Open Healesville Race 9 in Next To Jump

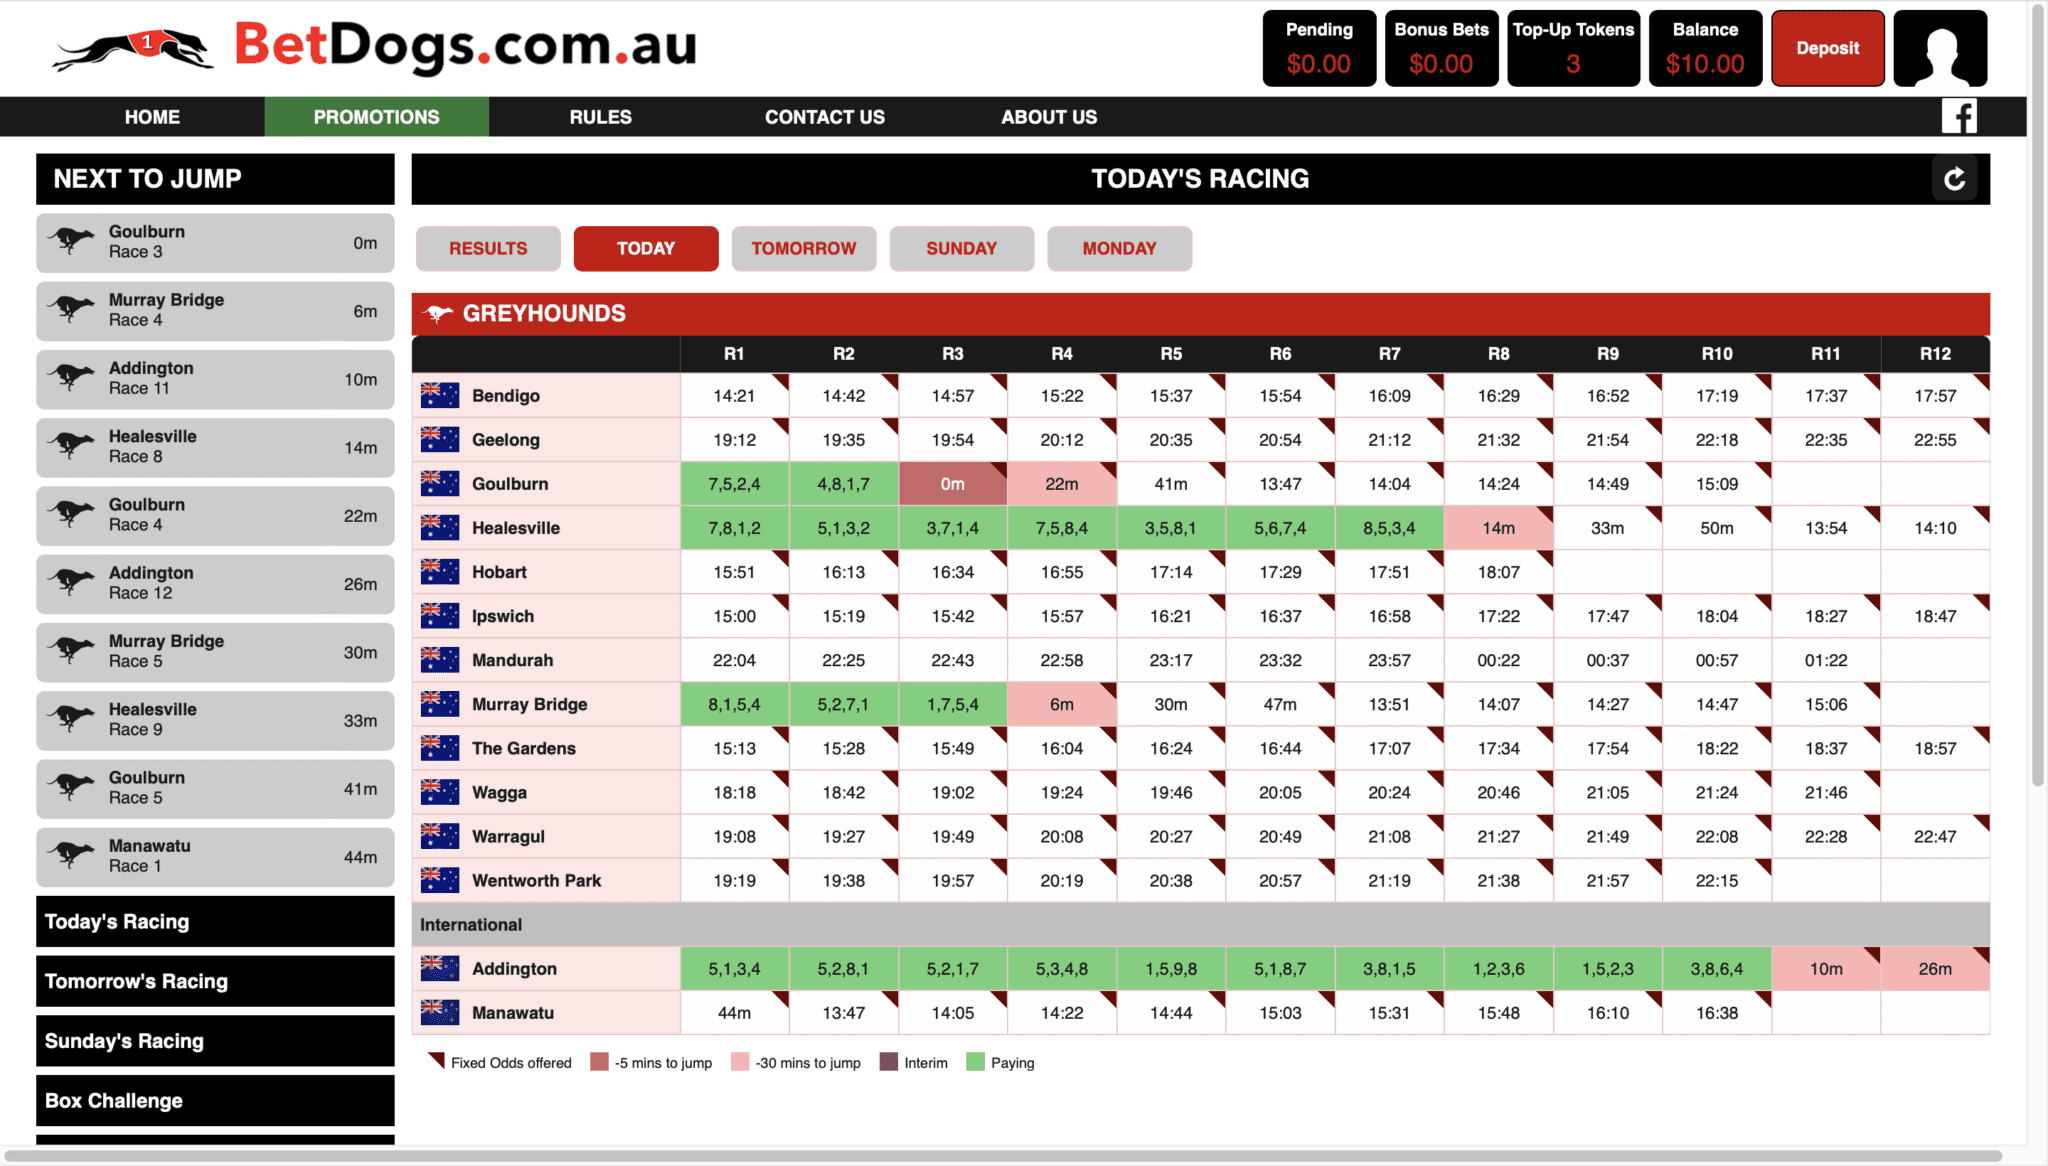pos(215,720)
